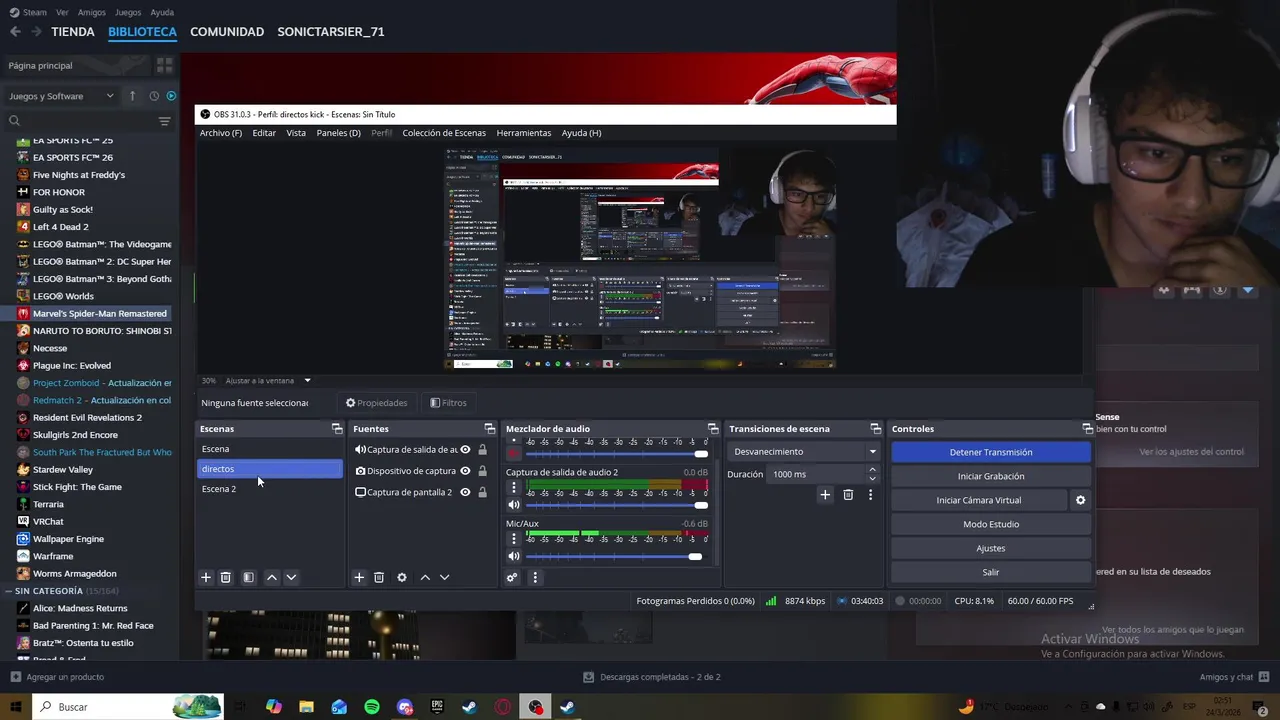Undock the Escenas panel
The width and height of the screenshot is (1280, 720).
337,428
